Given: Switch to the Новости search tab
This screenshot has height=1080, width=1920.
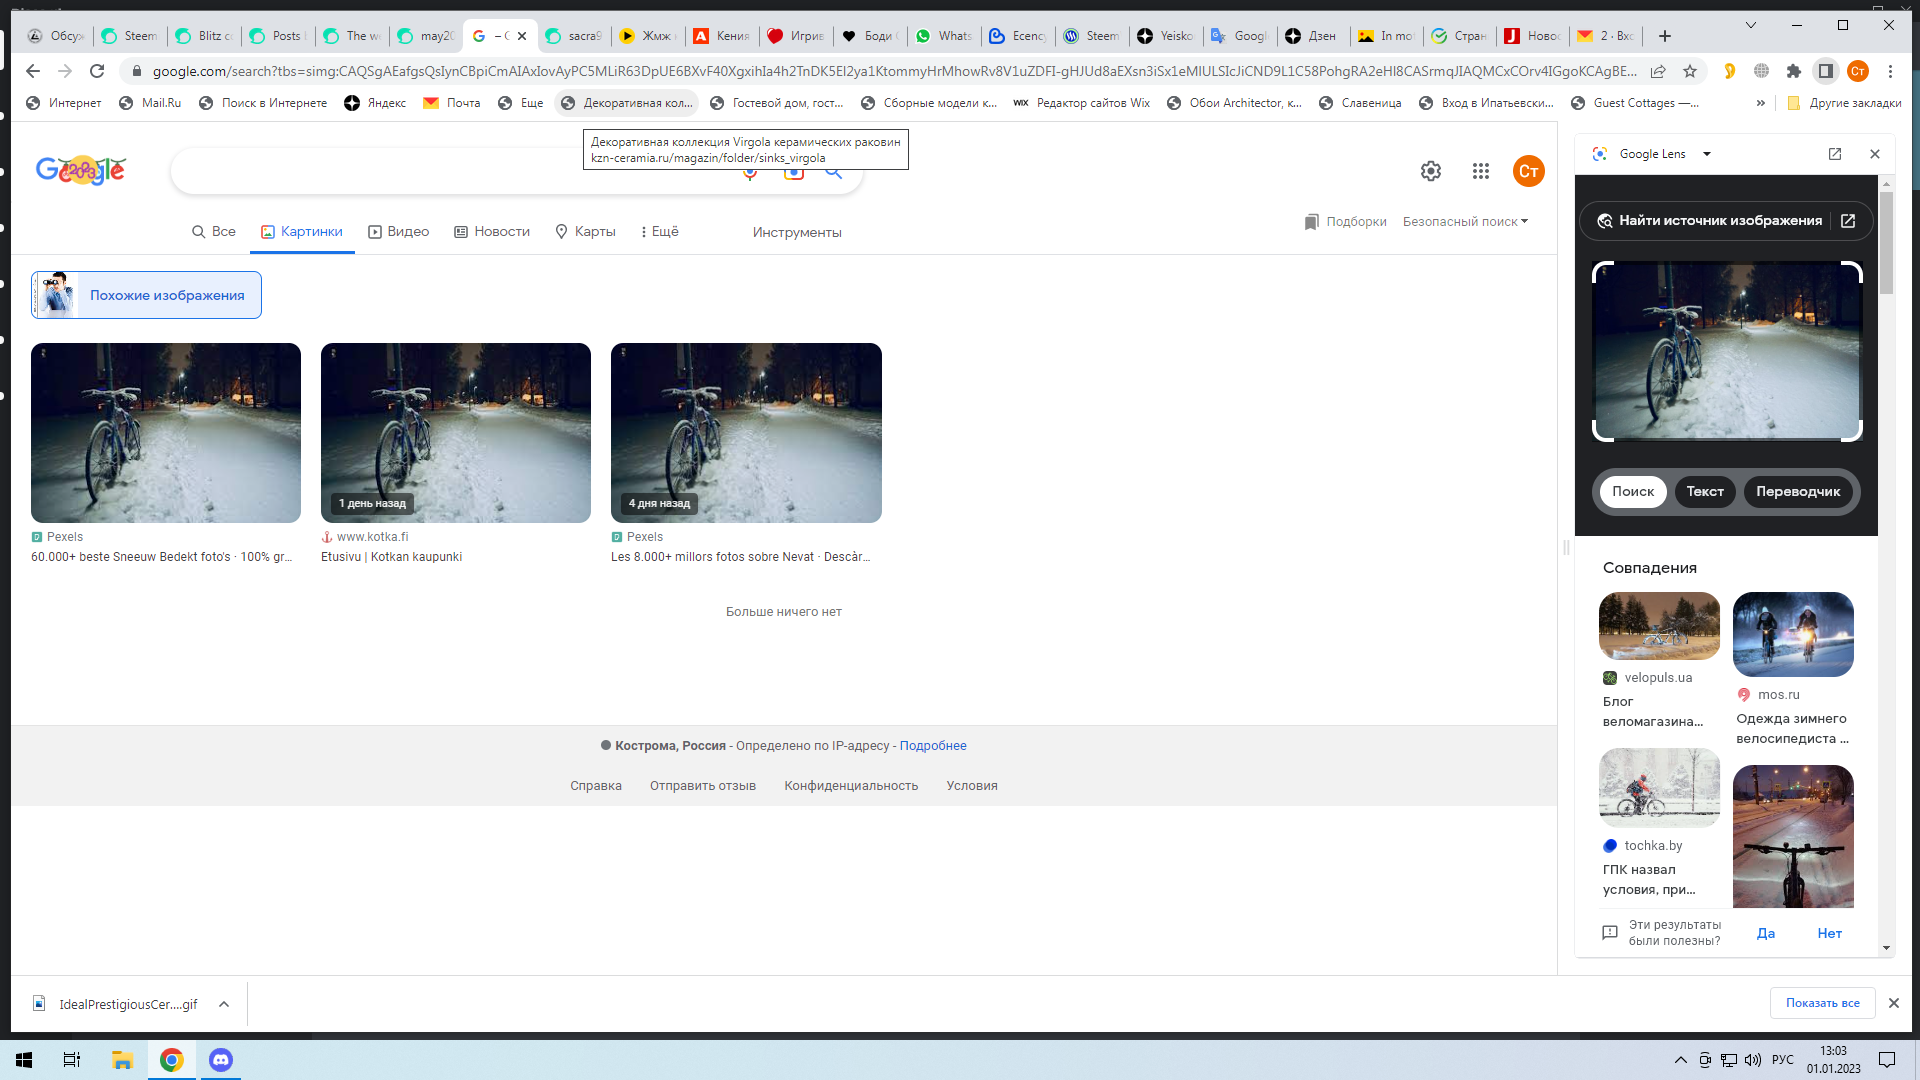Looking at the screenshot, I should (x=492, y=232).
